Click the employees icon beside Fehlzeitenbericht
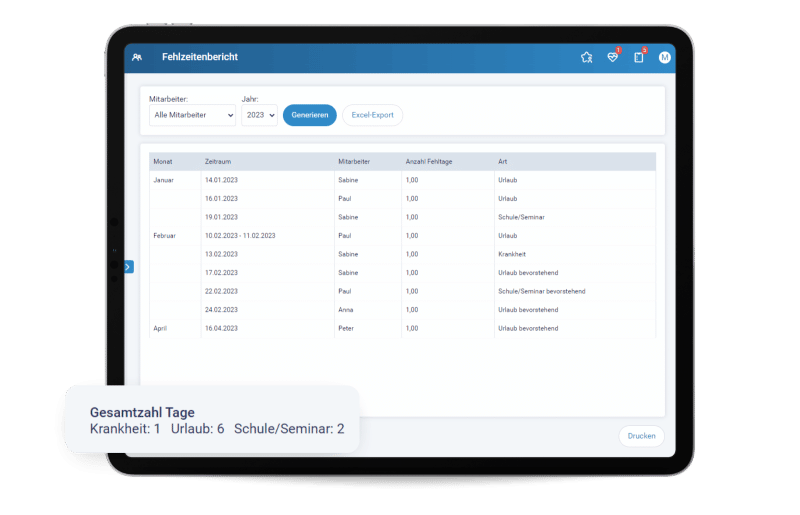Image resolution: width=800 pixels, height=515 pixels. pos(136,58)
